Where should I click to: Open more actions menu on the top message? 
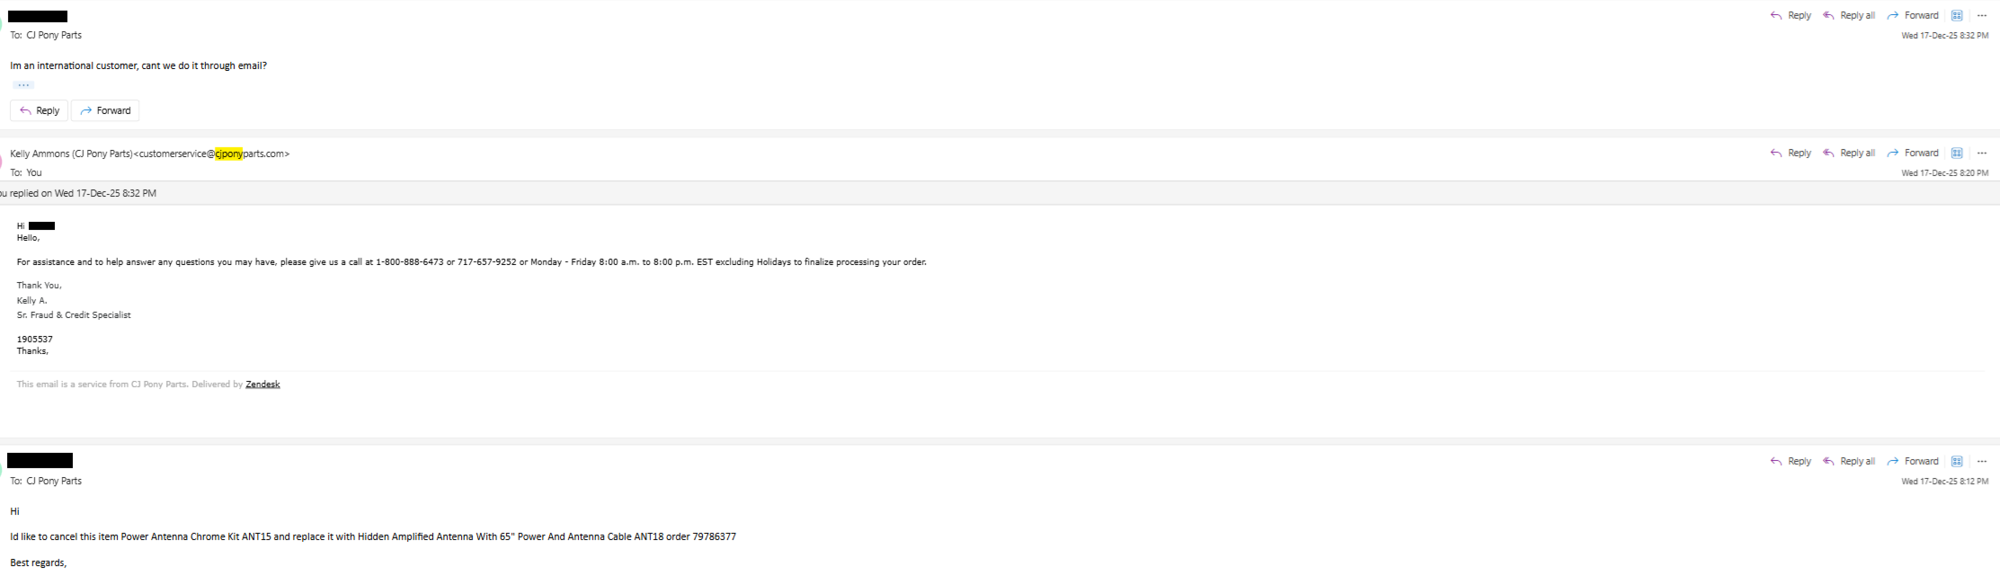[1981, 15]
